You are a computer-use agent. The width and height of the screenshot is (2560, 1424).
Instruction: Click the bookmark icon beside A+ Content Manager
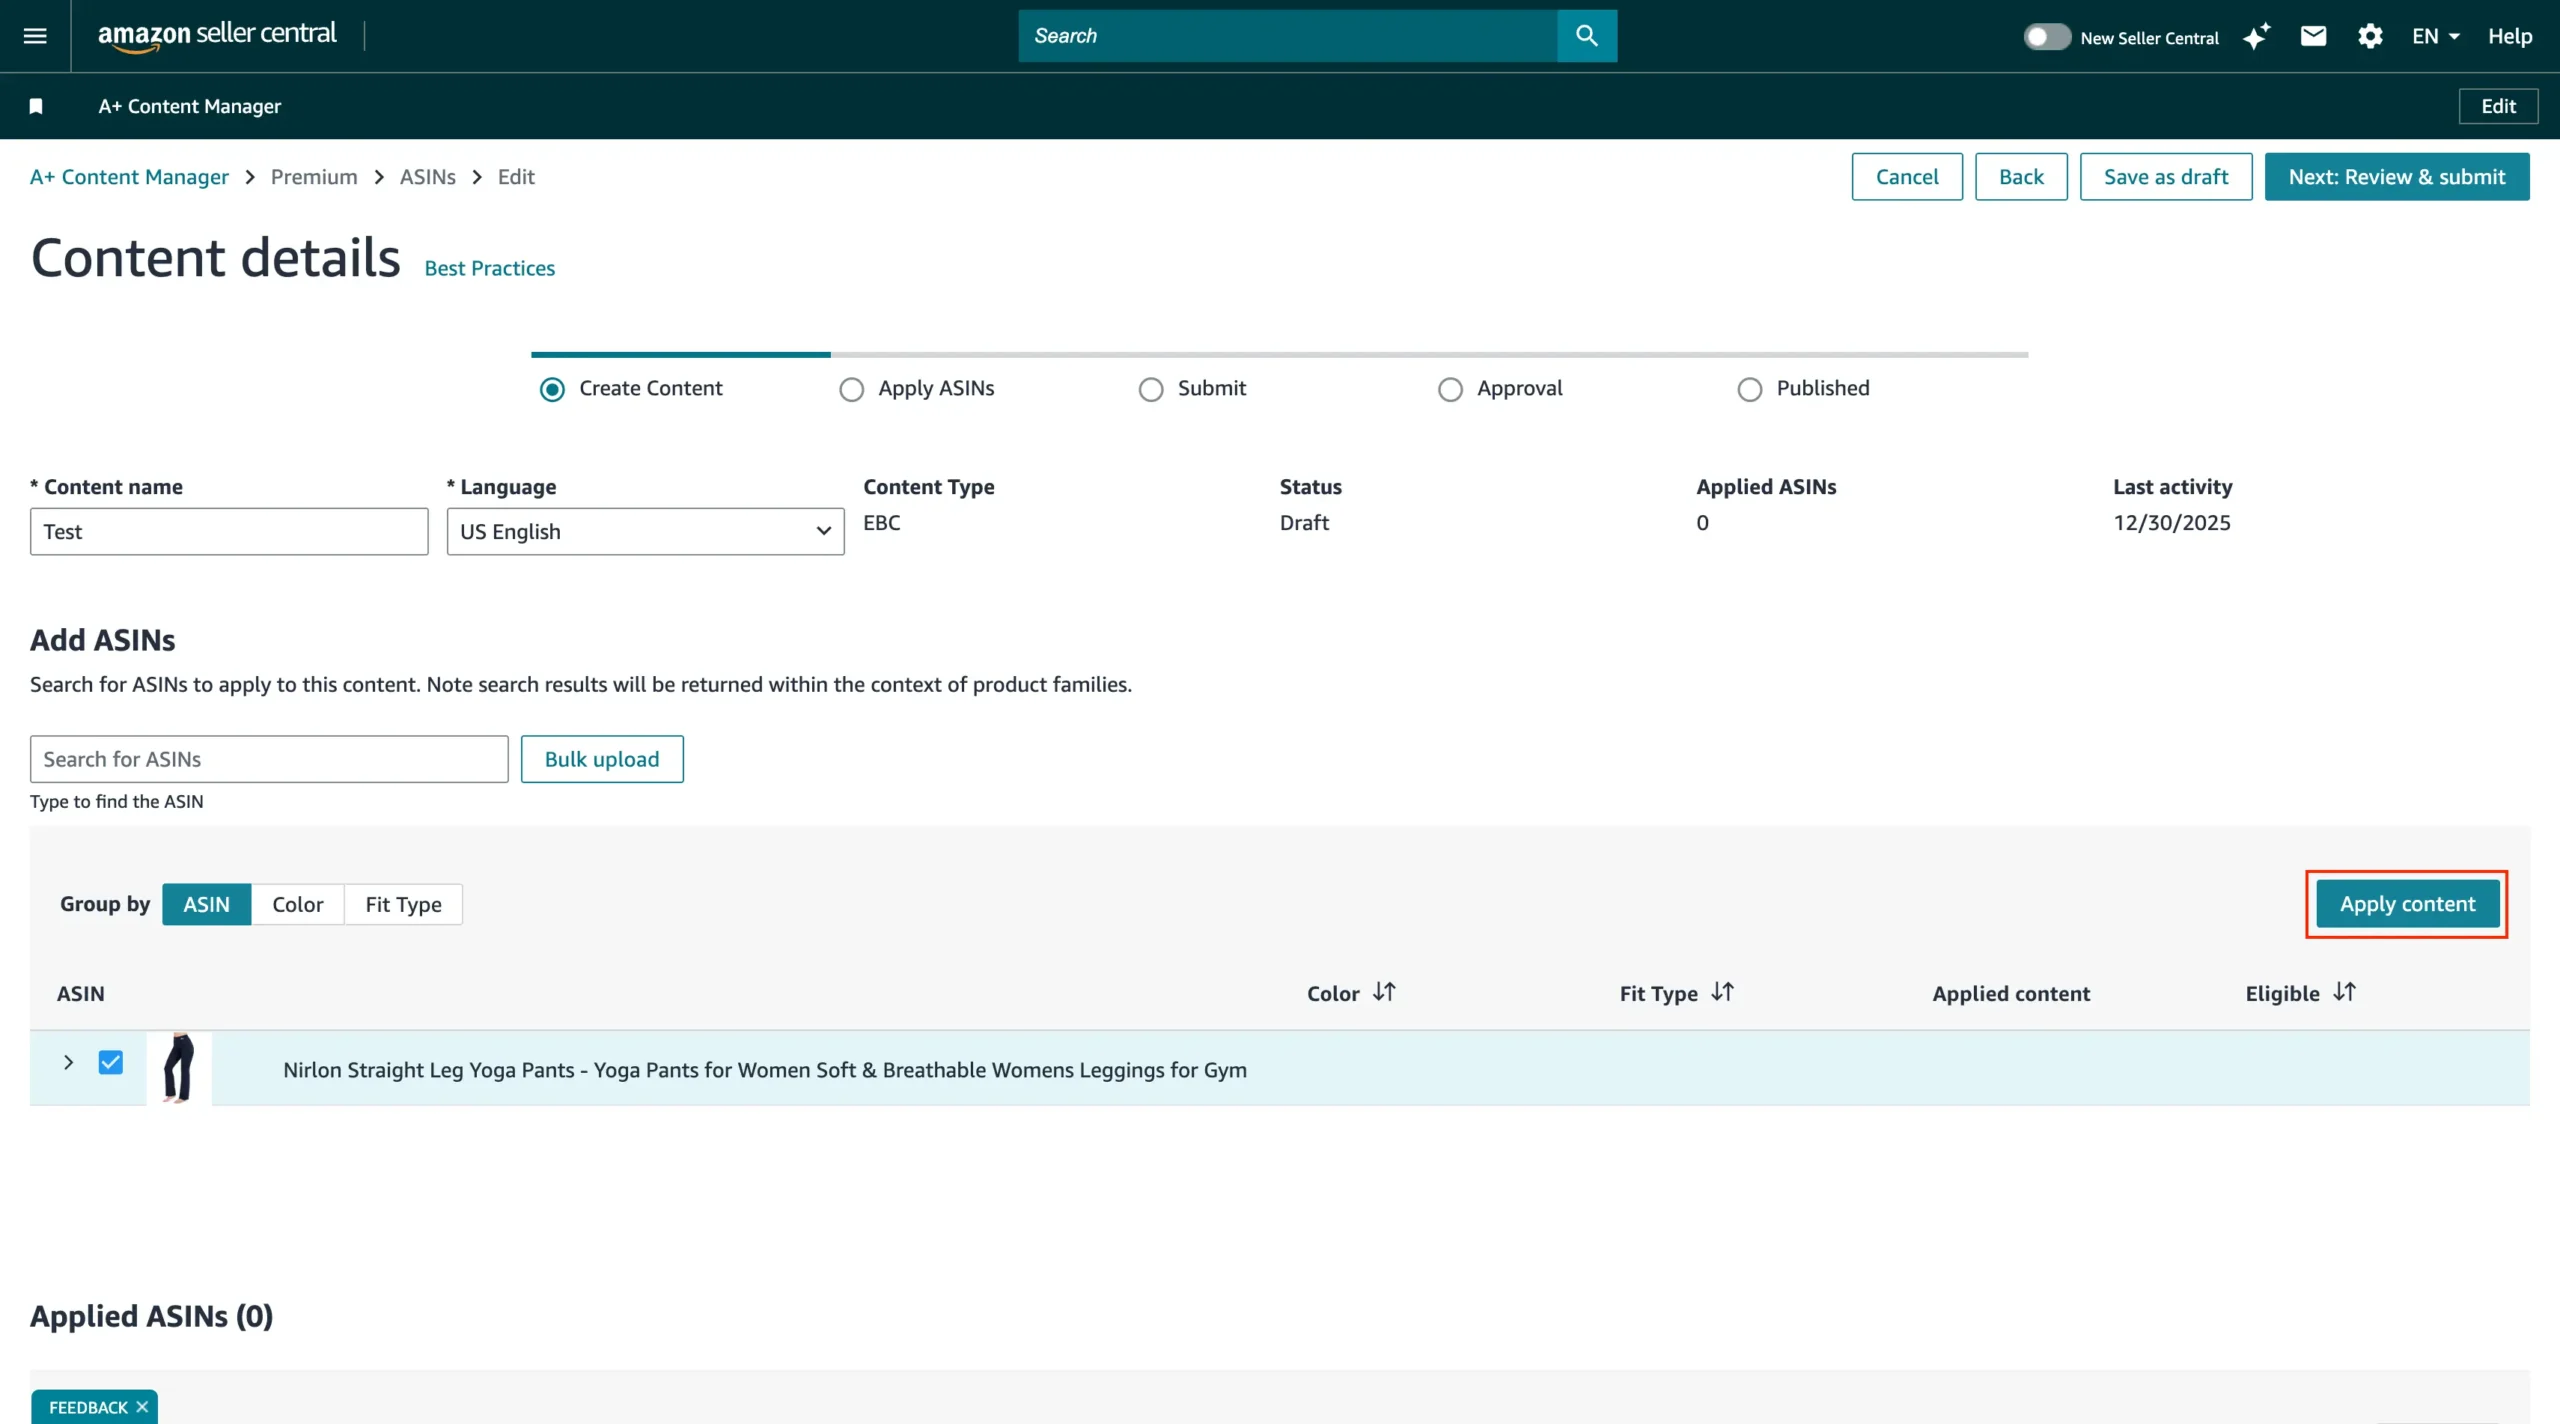36,106
